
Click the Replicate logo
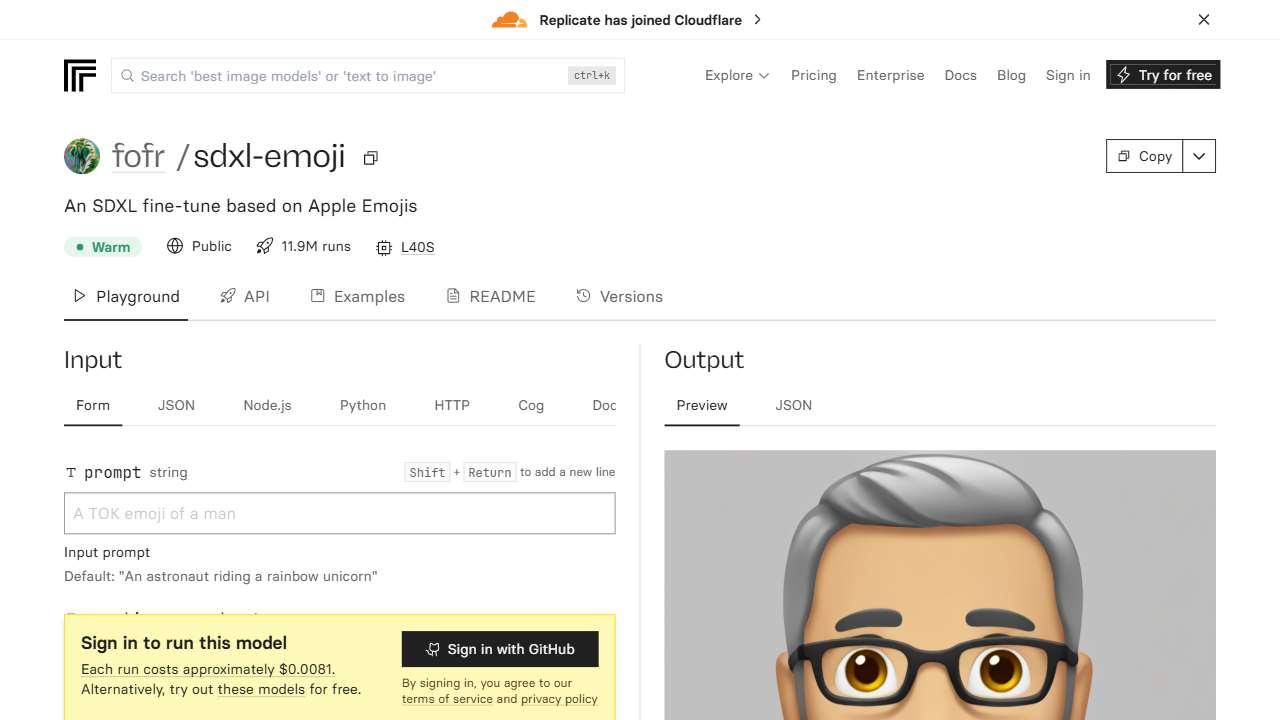[79, 75]
